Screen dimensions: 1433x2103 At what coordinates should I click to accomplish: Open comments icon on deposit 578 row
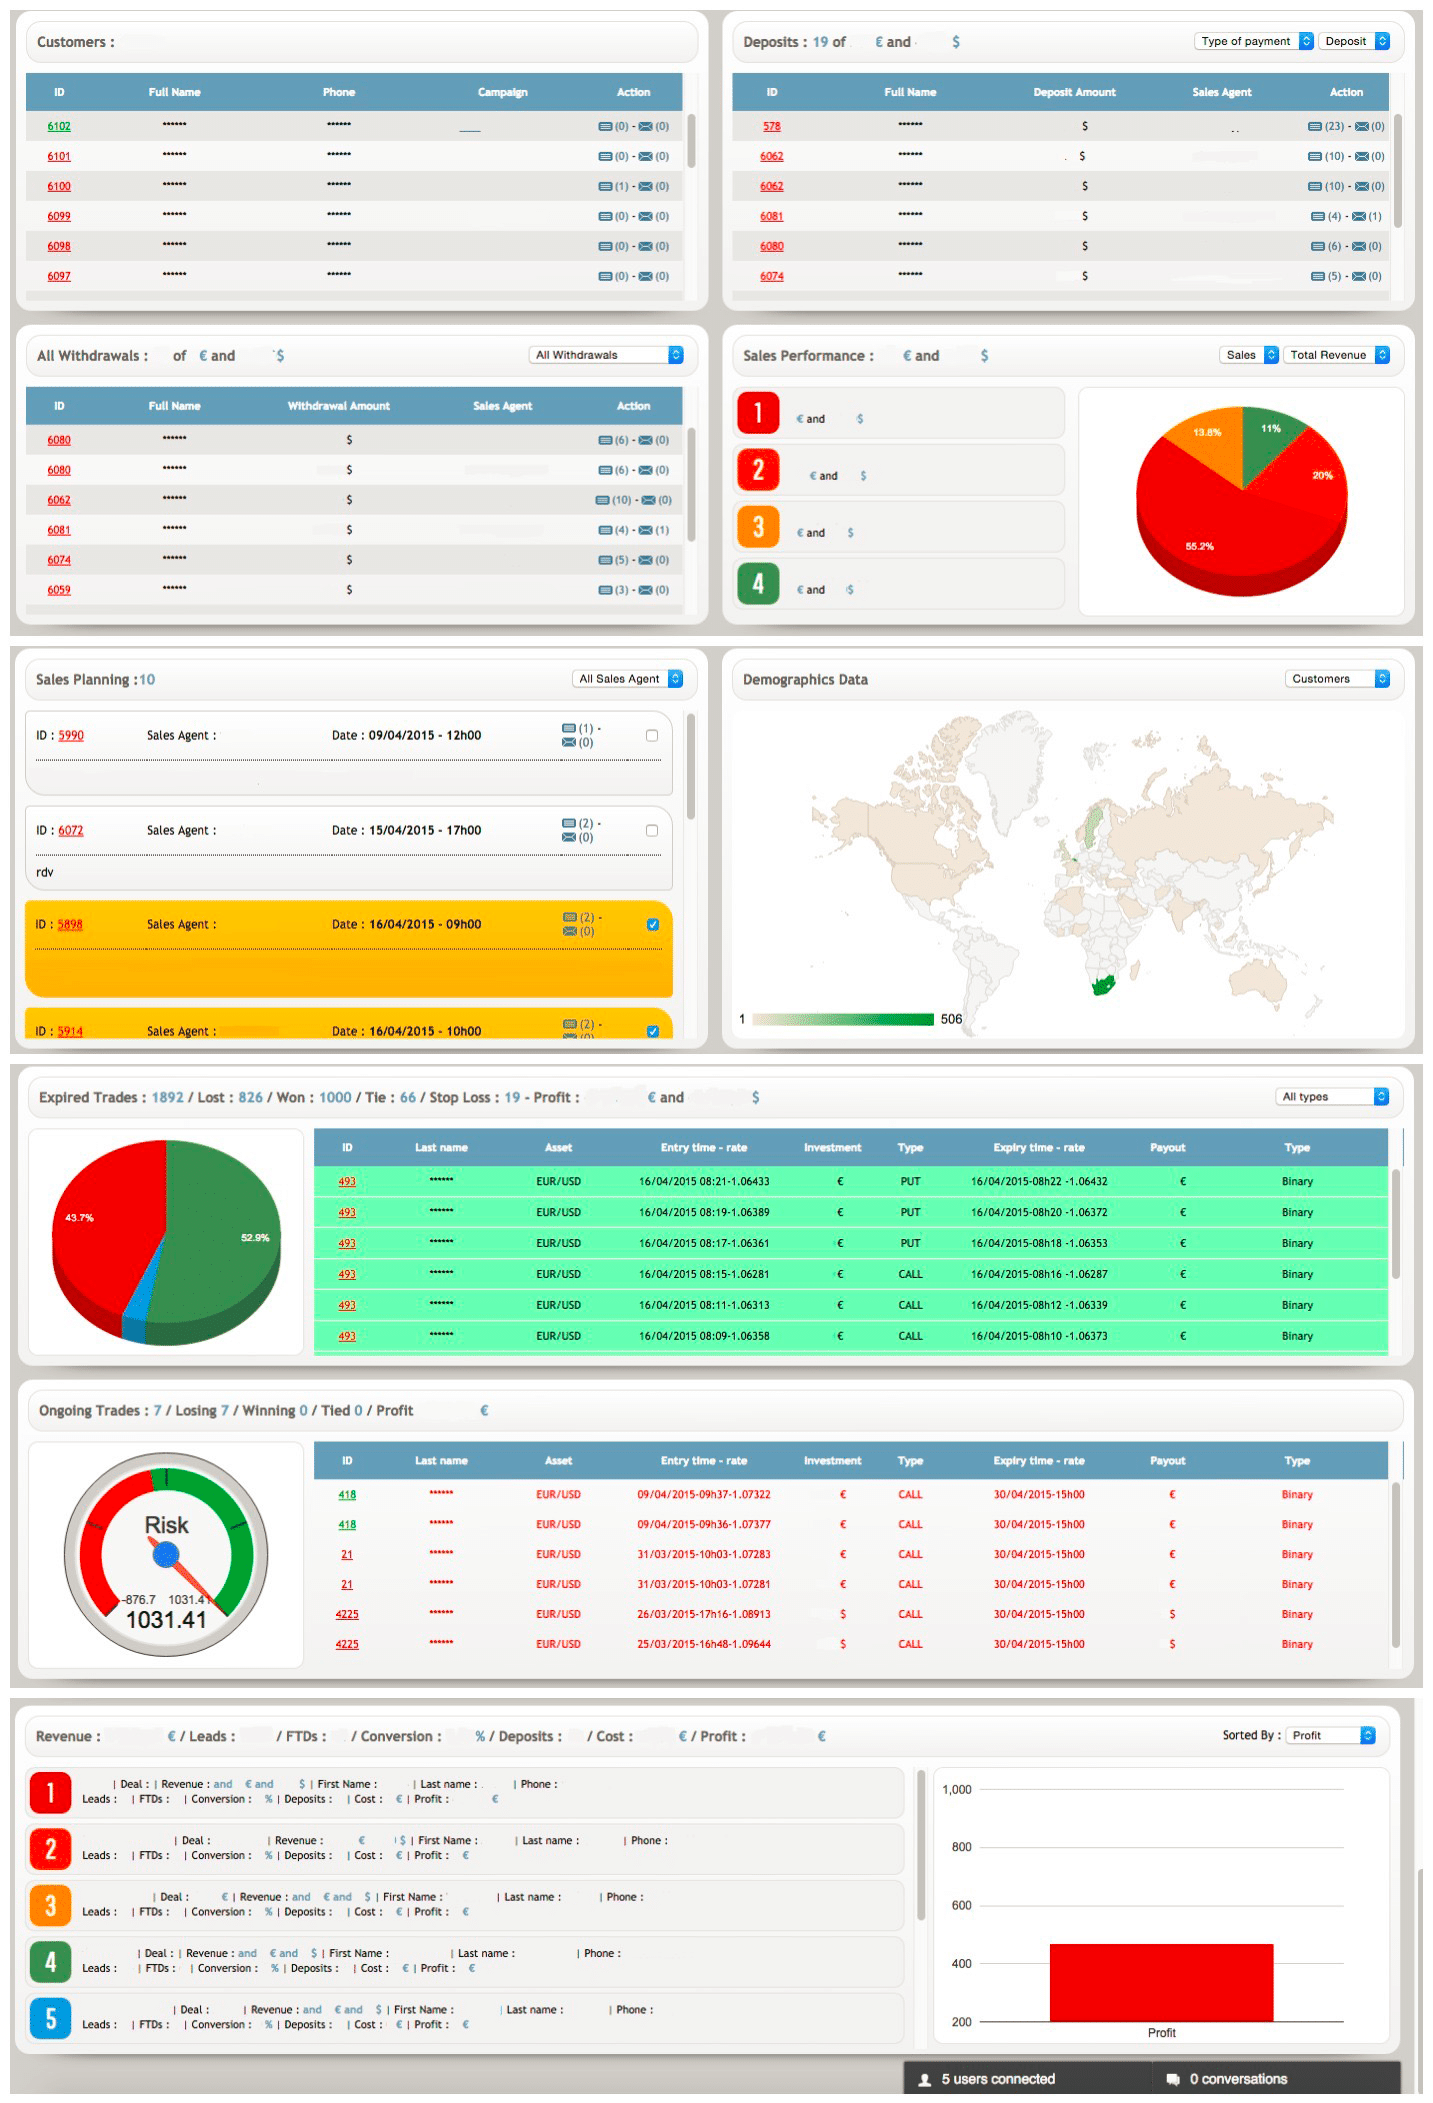point(1315,127)
